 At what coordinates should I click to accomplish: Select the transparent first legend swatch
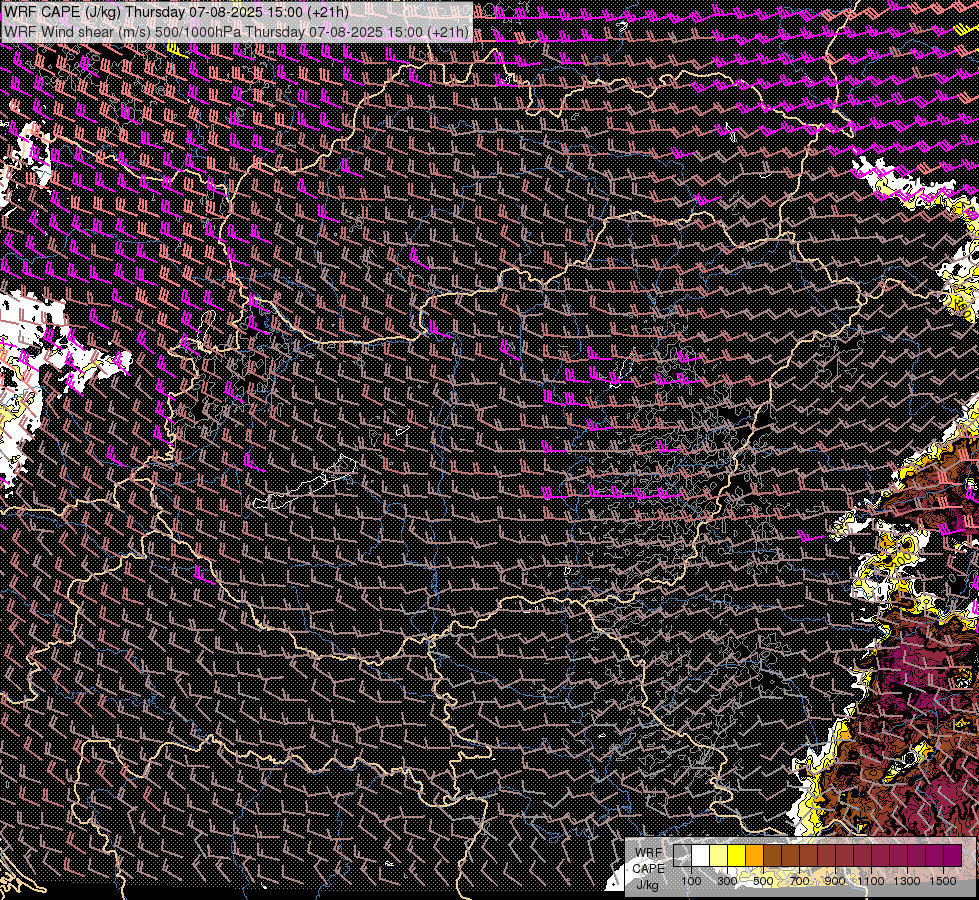(682, 856)
